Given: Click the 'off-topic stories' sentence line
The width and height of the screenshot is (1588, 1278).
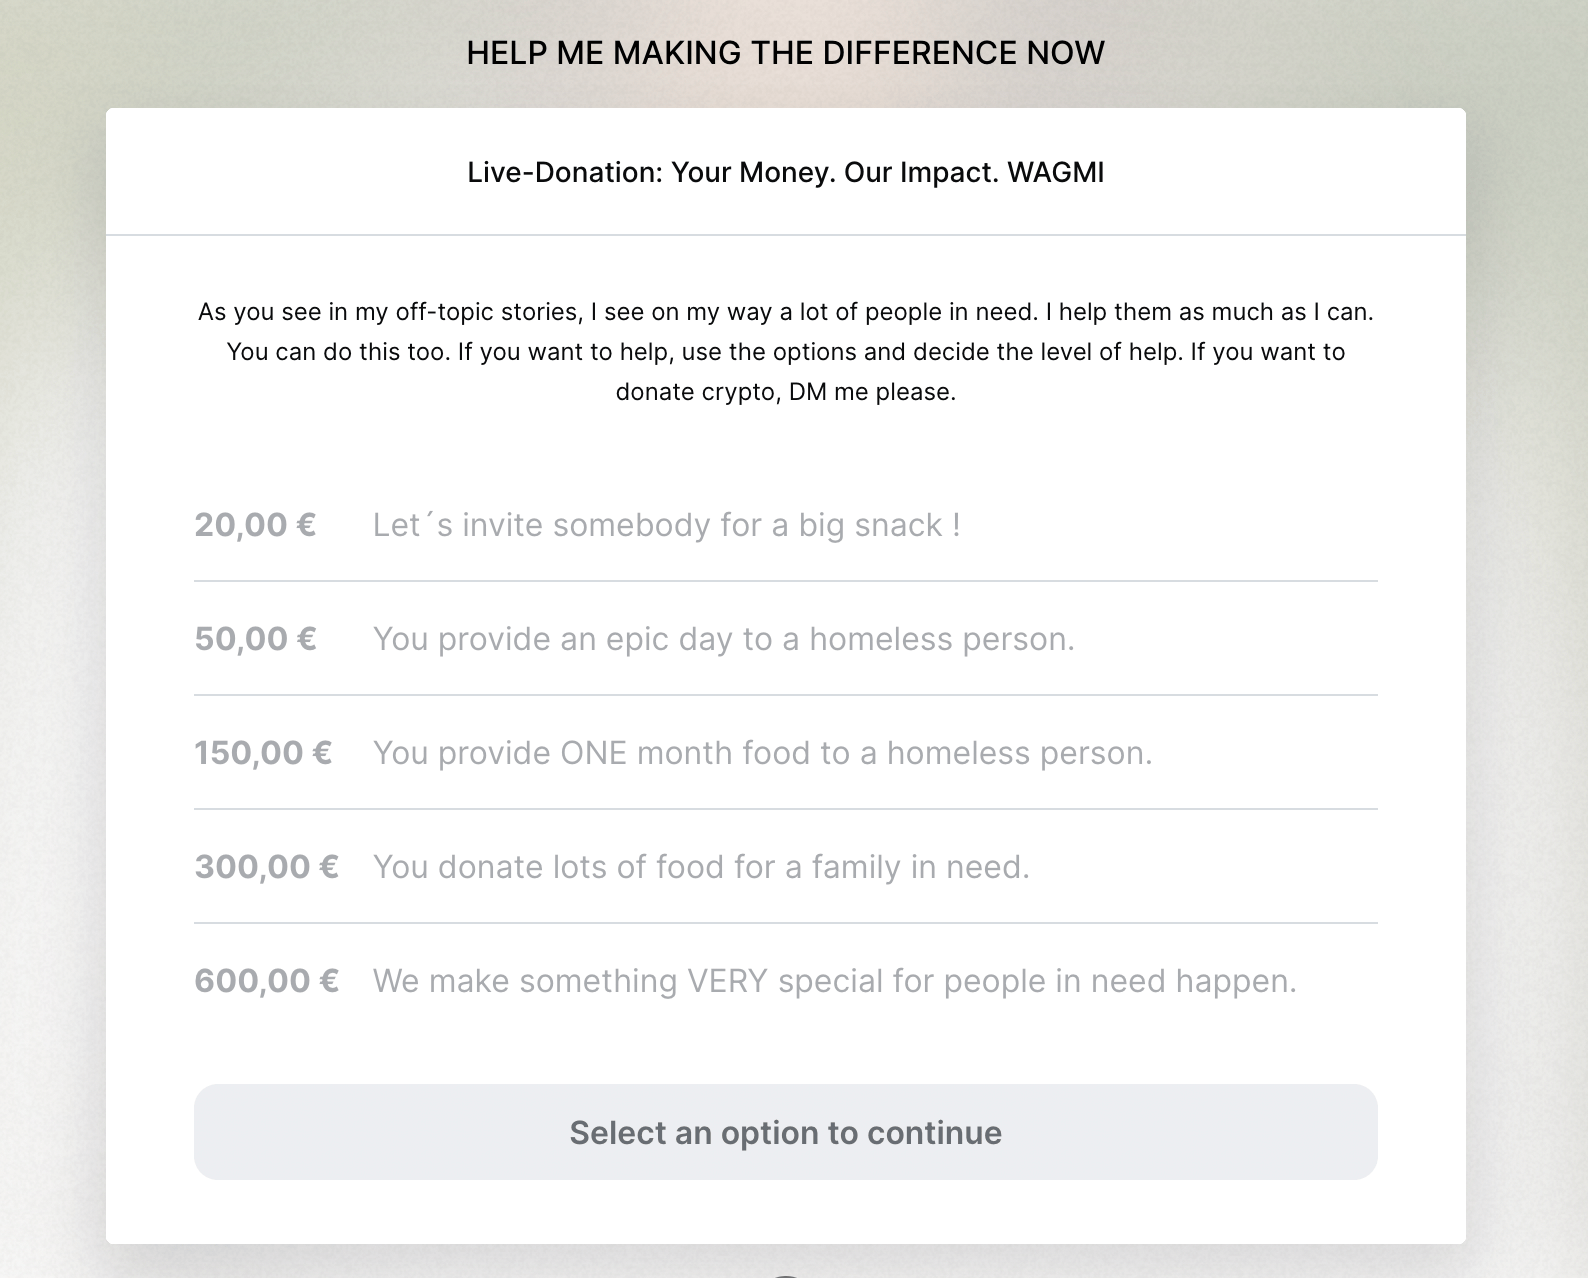Looking at the screenshot, I should click(x=786, y=312).
